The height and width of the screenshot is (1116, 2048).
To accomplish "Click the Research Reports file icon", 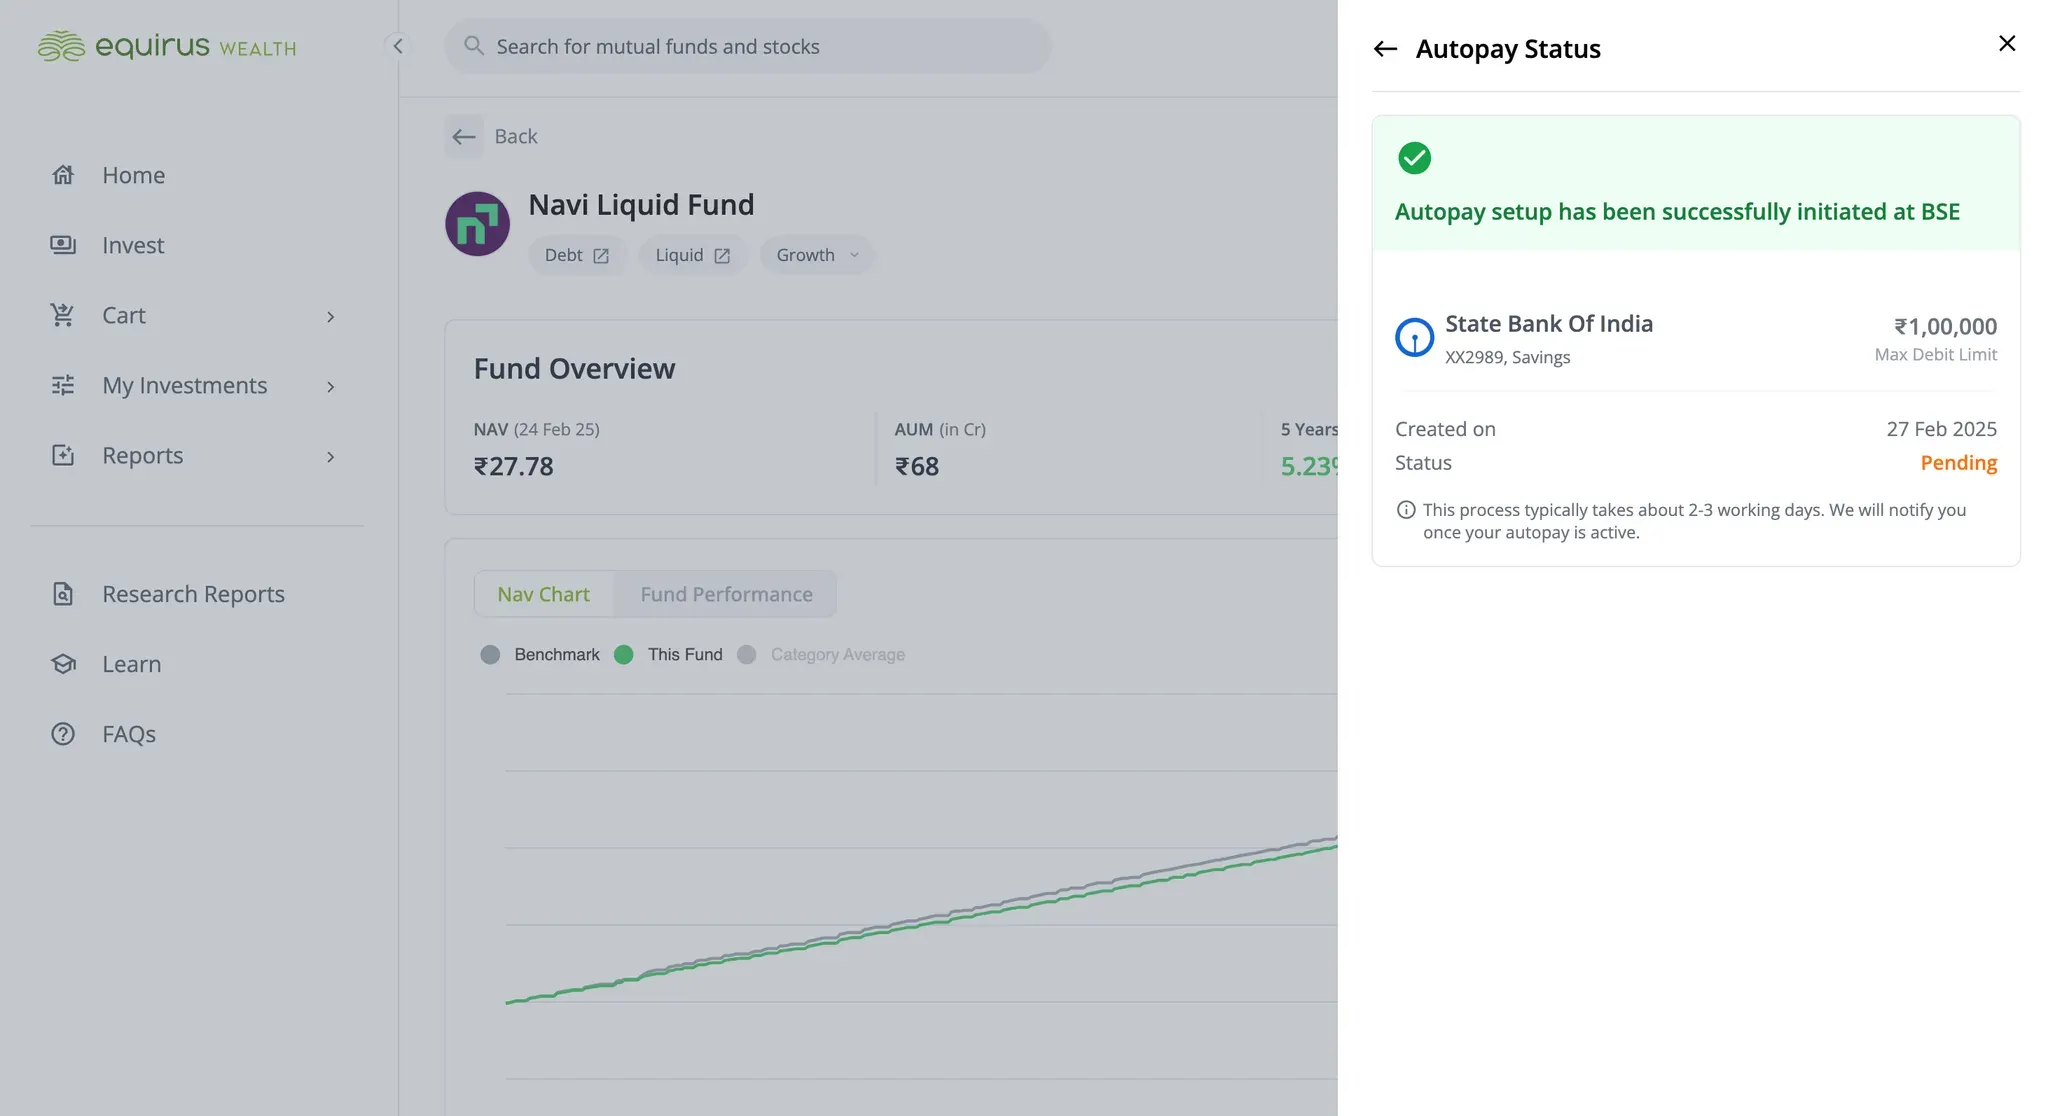I will [63, 594].
